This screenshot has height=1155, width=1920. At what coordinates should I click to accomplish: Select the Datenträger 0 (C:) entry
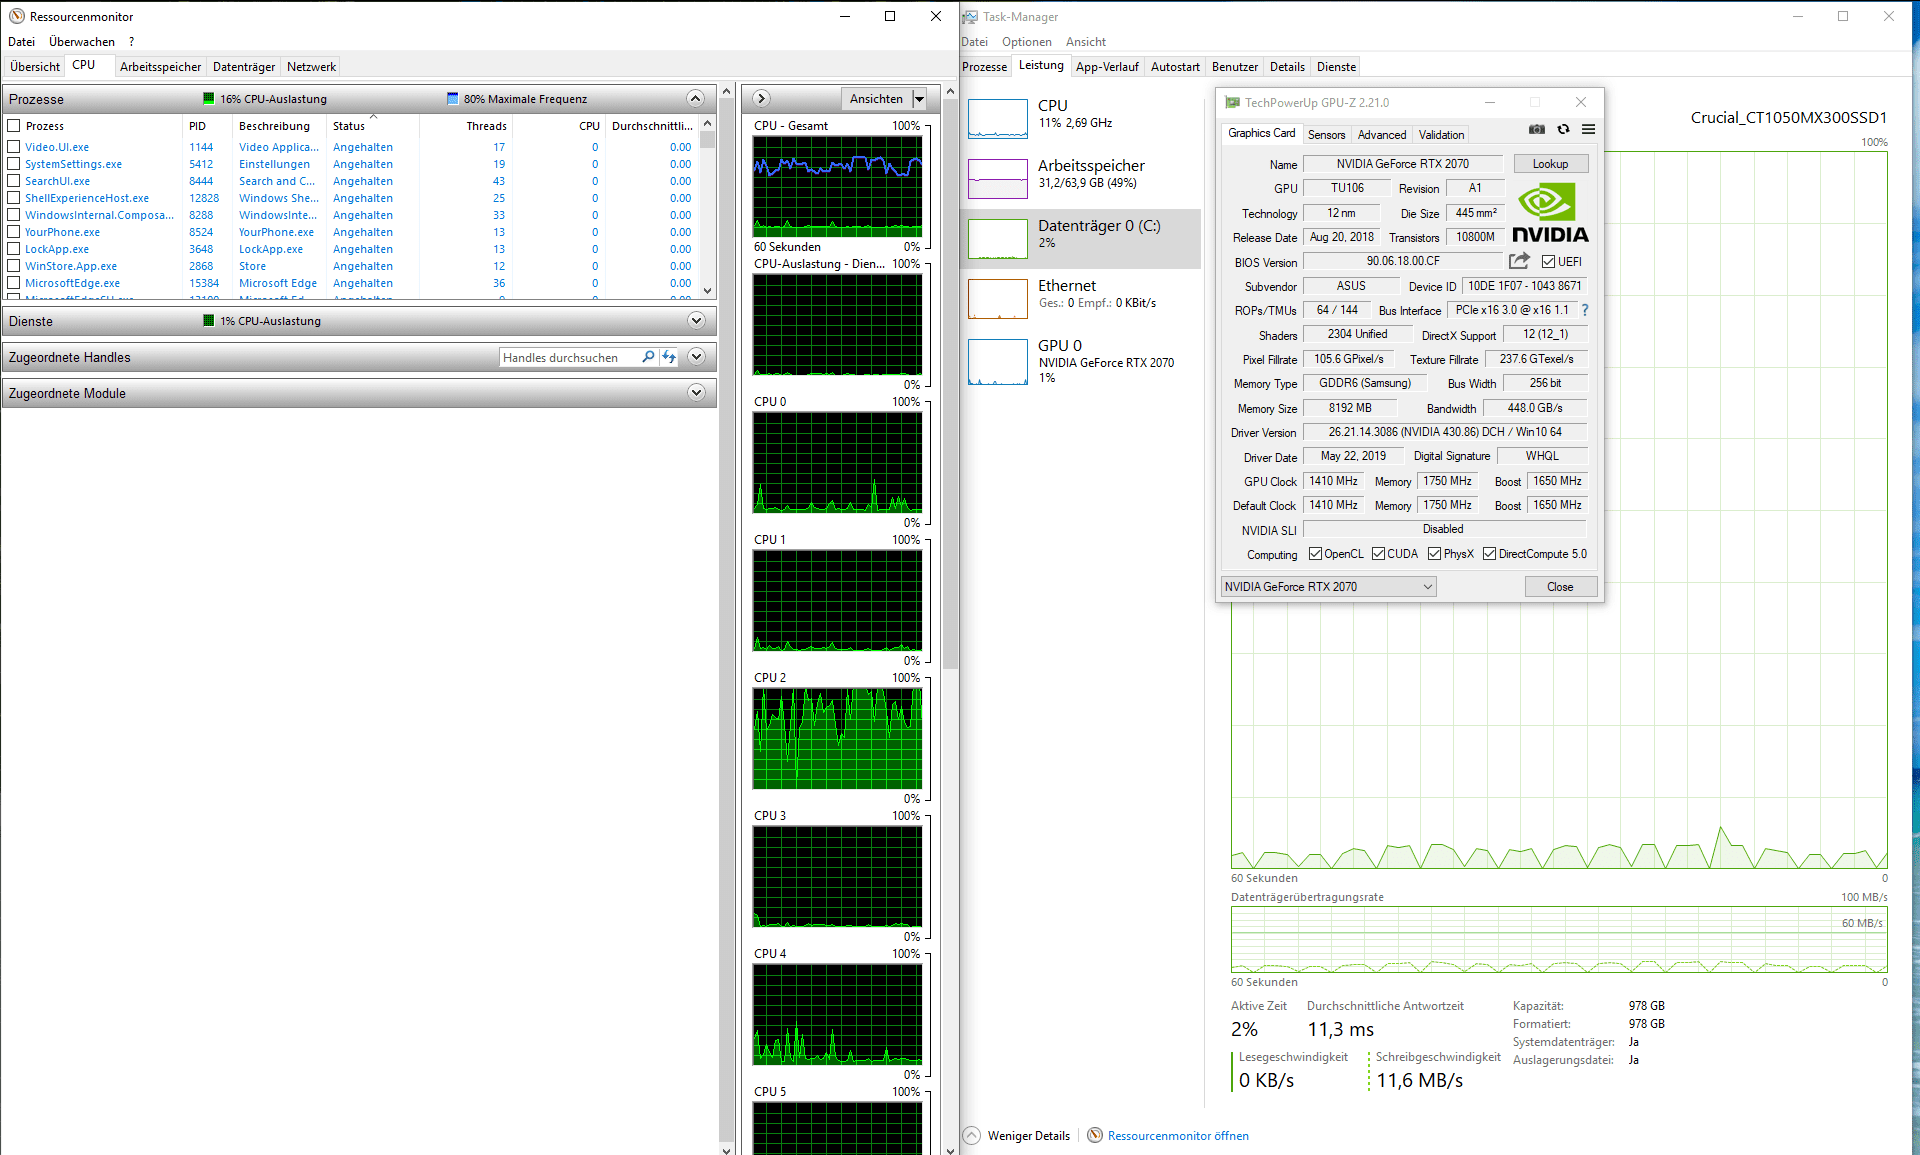pos(1080,239)
